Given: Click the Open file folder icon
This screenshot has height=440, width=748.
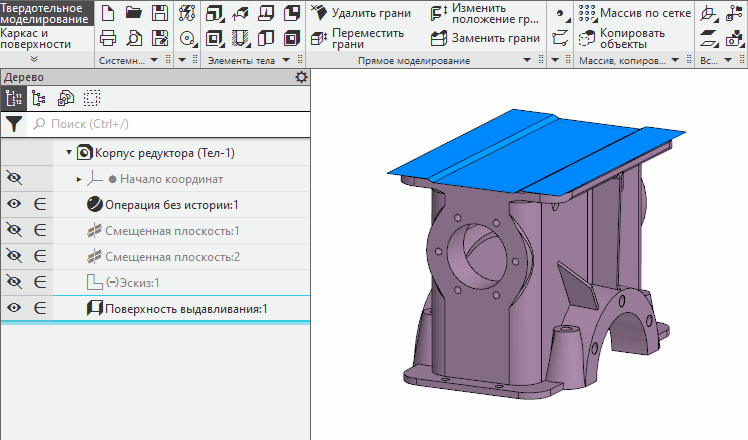Looking at the screenshot, I should pos(134,13).
